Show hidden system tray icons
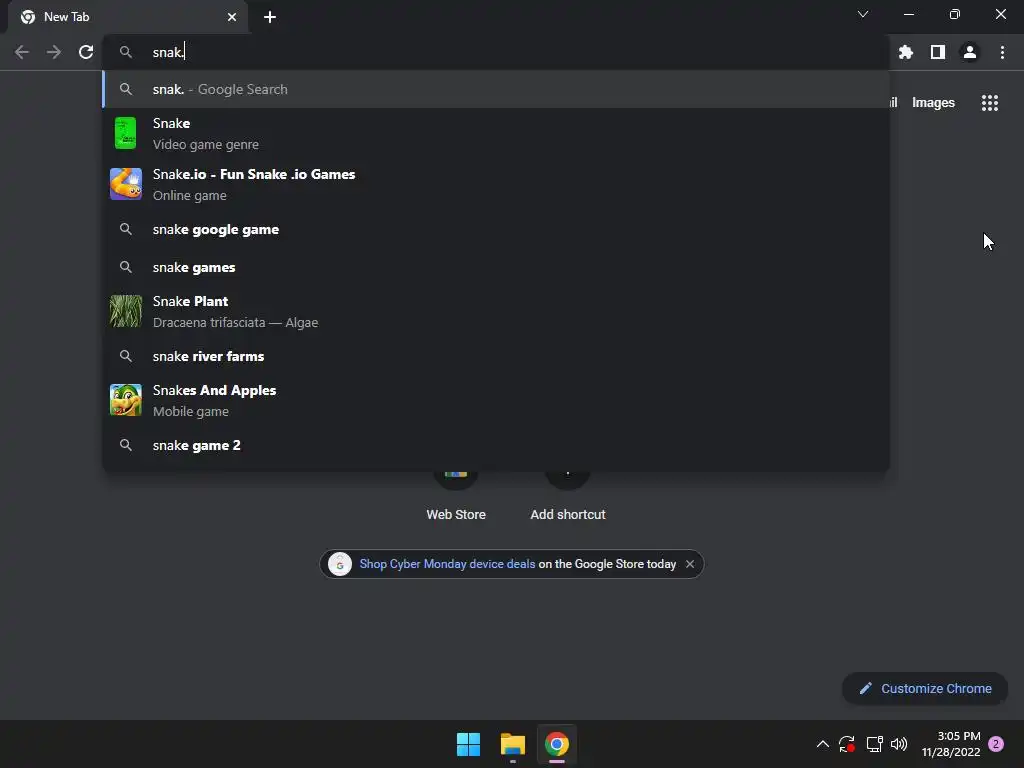Image resolution: width=1024 pixels, height=768 pixels. tap(823, 744)
